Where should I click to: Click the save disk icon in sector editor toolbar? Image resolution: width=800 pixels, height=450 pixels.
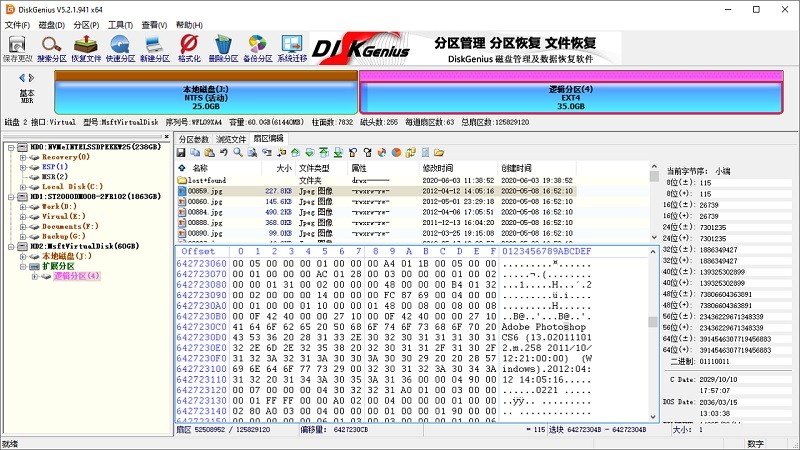point(182,152)
